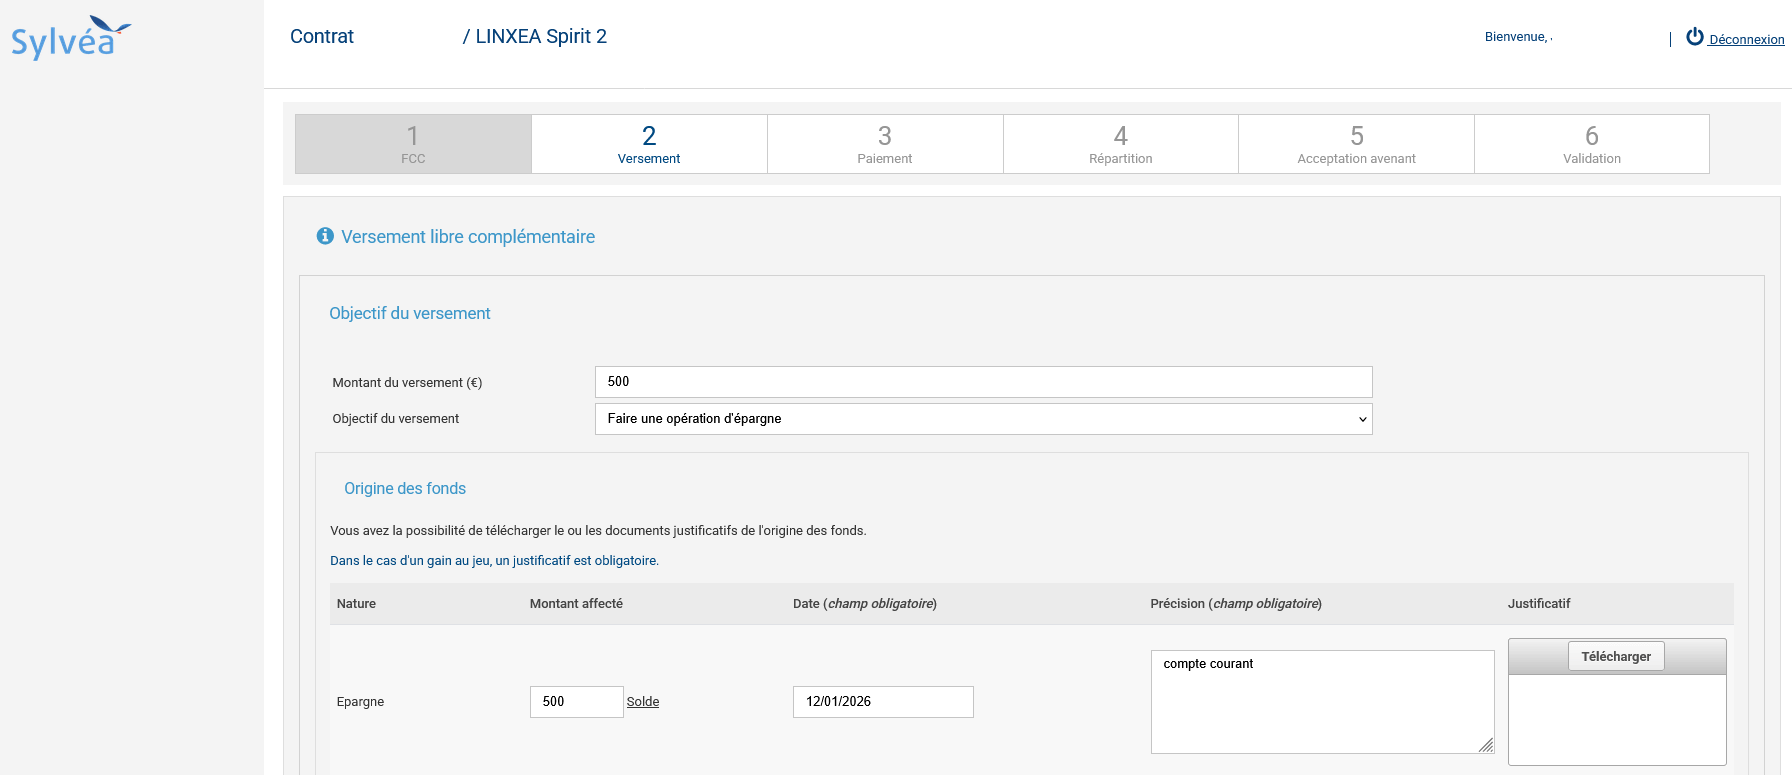Go to step 1 FCC
1792x775 pixels.
[413, 144]
